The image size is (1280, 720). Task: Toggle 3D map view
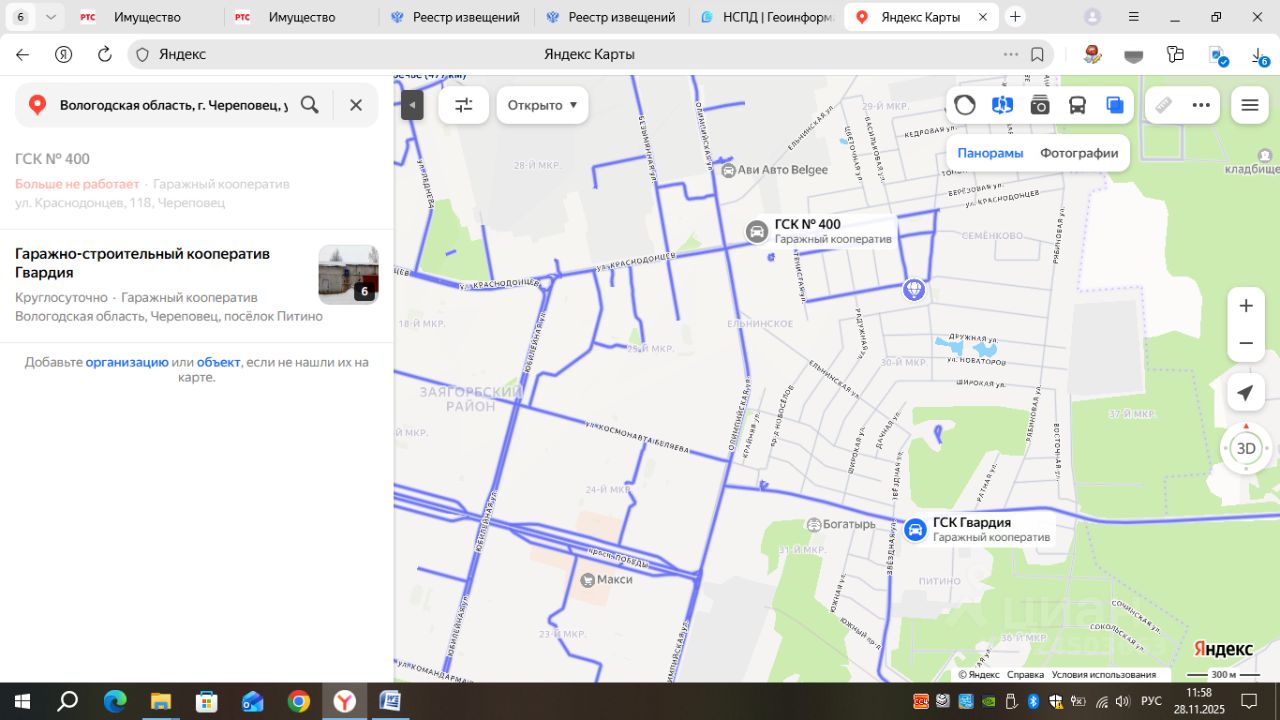point(1246,448)
